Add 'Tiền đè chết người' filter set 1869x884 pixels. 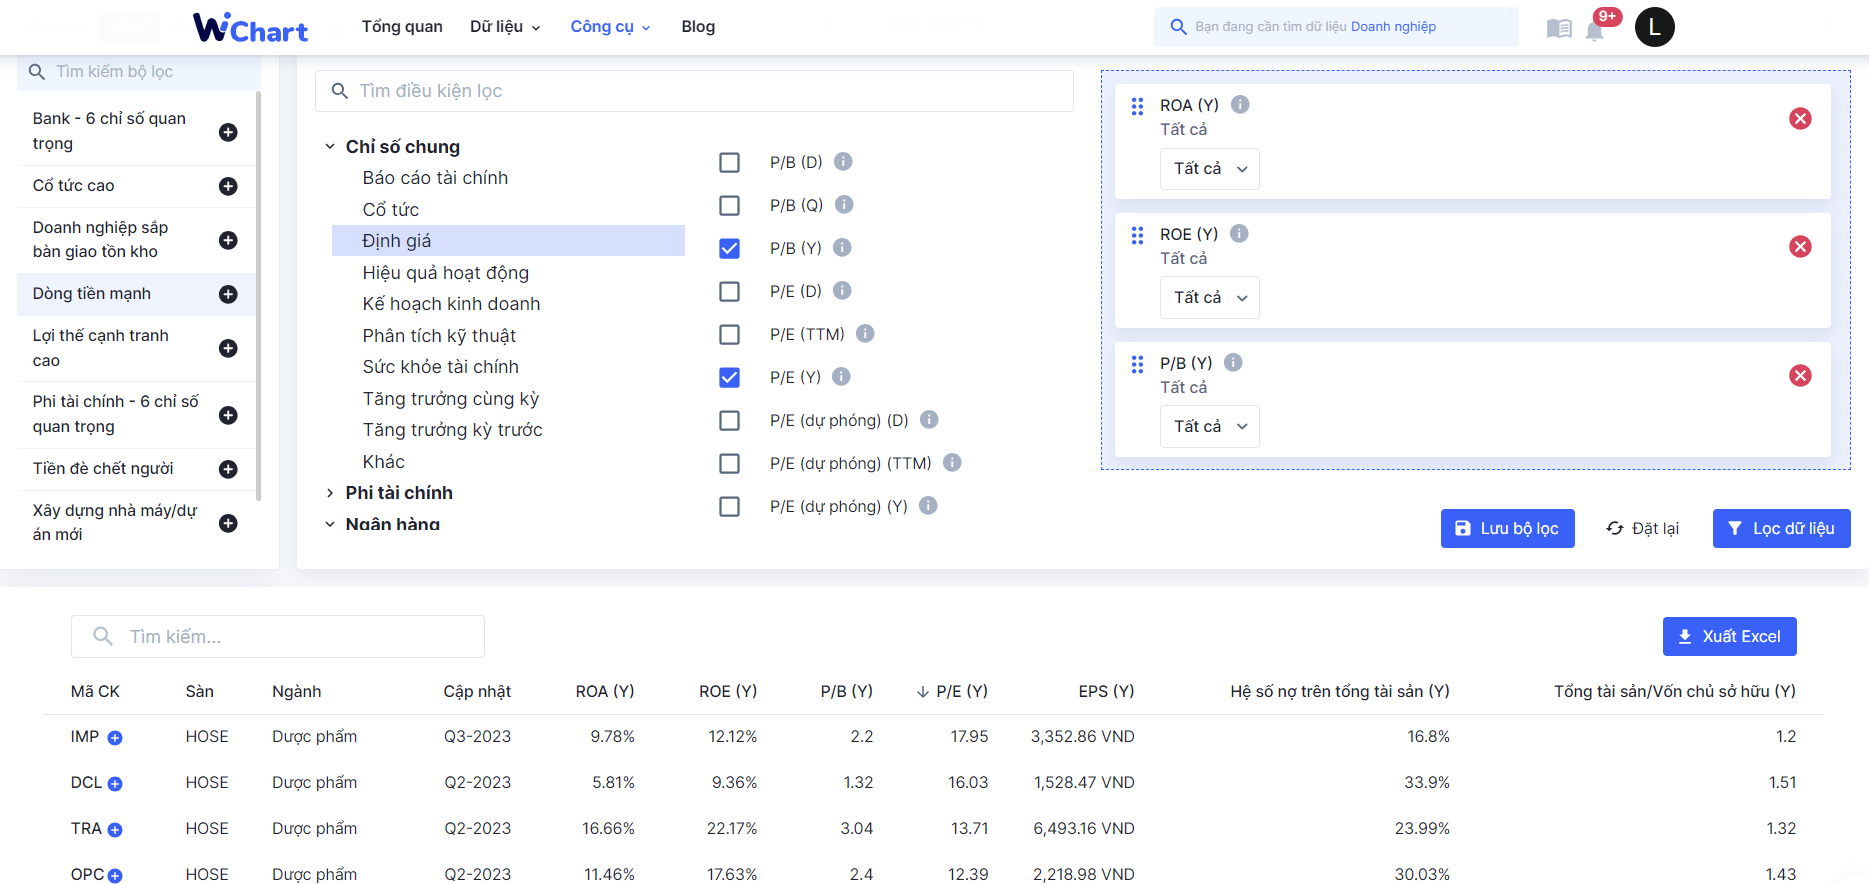pyautogui.click(x=228, y=469)
